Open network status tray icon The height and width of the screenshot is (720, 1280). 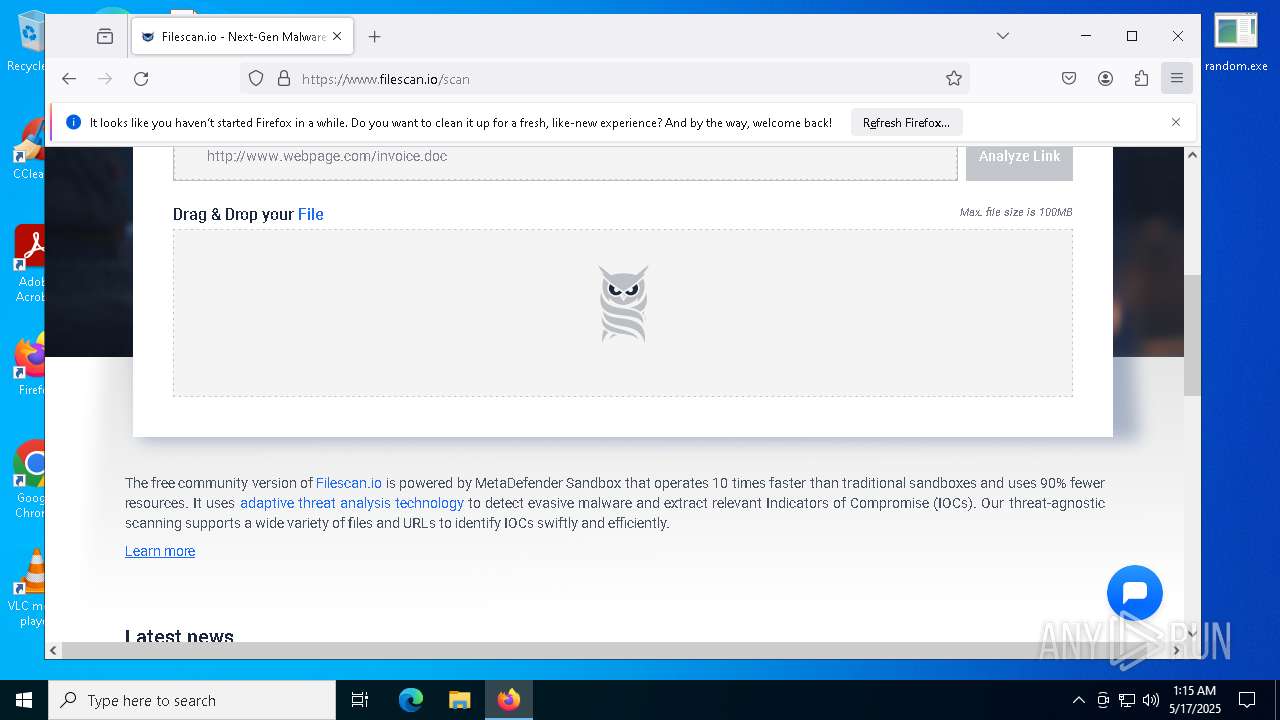point(1127,700)
